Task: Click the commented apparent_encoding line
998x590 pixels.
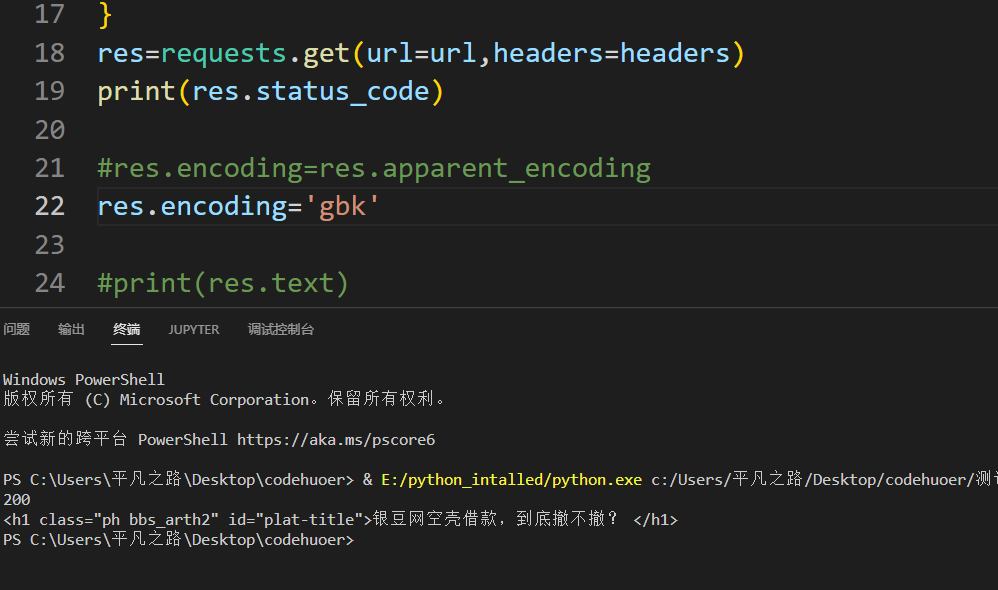Action: [374, 168]
